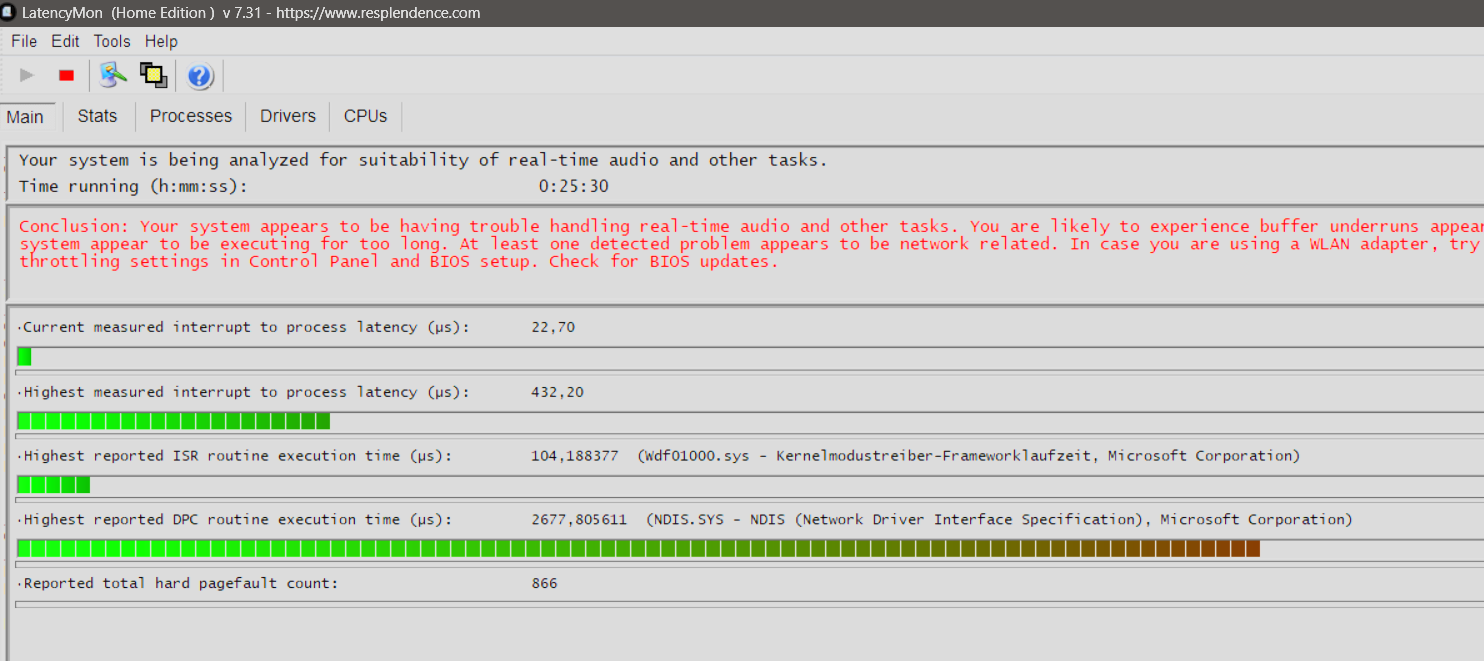Switch to the Processes tab
The width and height of the screenshot is (1484, 661).
coord(191,116)
